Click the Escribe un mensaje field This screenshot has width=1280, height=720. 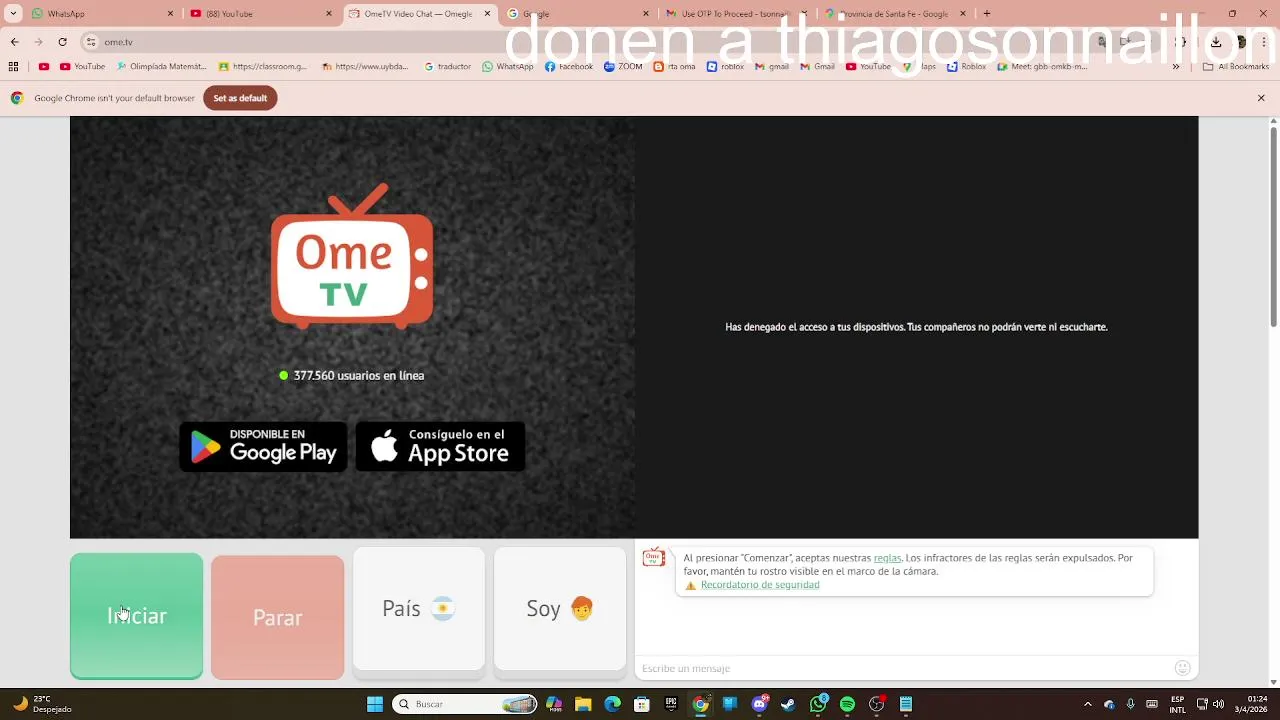pos(905,668)
